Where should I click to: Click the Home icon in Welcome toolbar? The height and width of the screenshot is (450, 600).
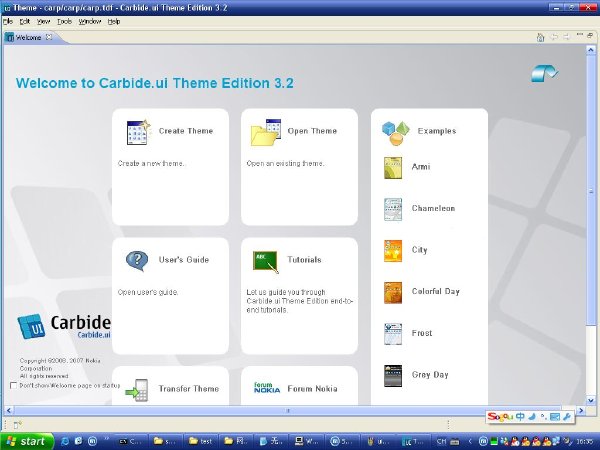pos(540,37)
